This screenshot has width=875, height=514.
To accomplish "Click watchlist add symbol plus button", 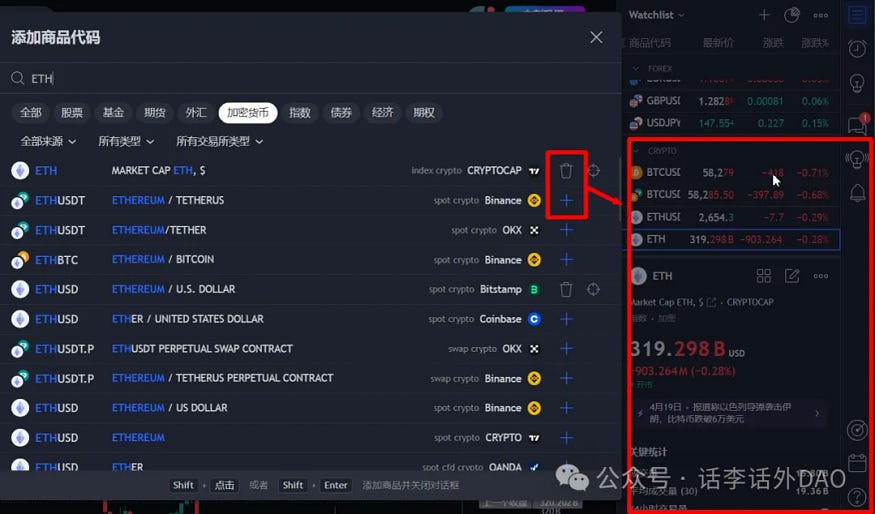I will click(764, 15).
